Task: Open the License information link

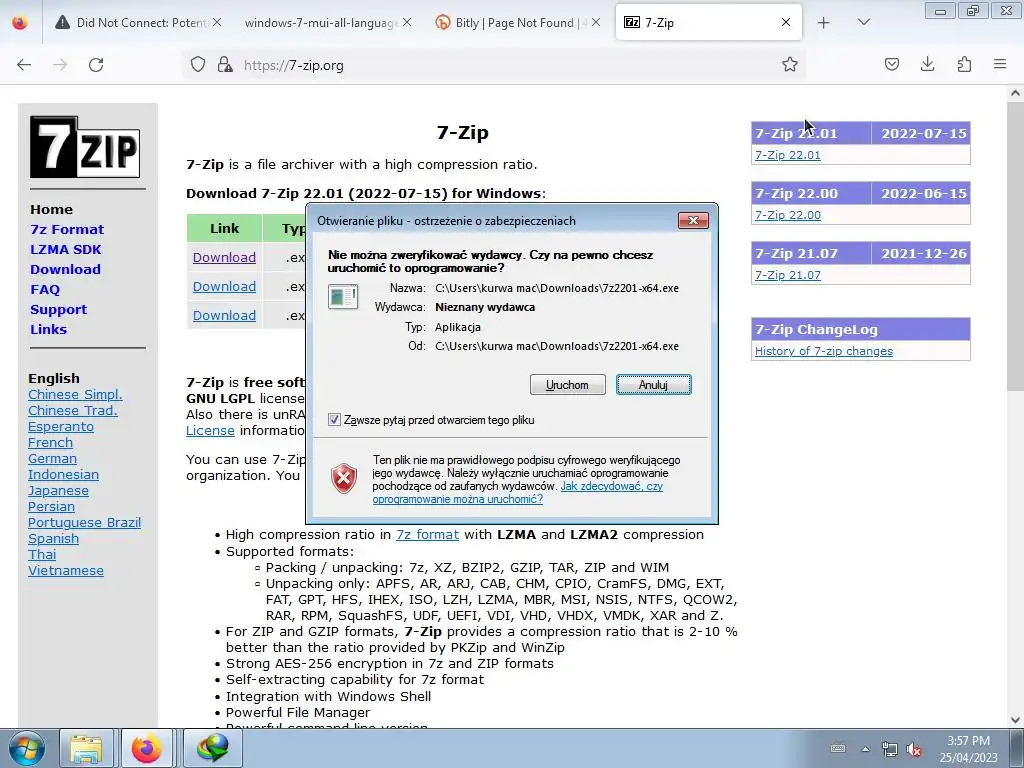Action: 210,430
